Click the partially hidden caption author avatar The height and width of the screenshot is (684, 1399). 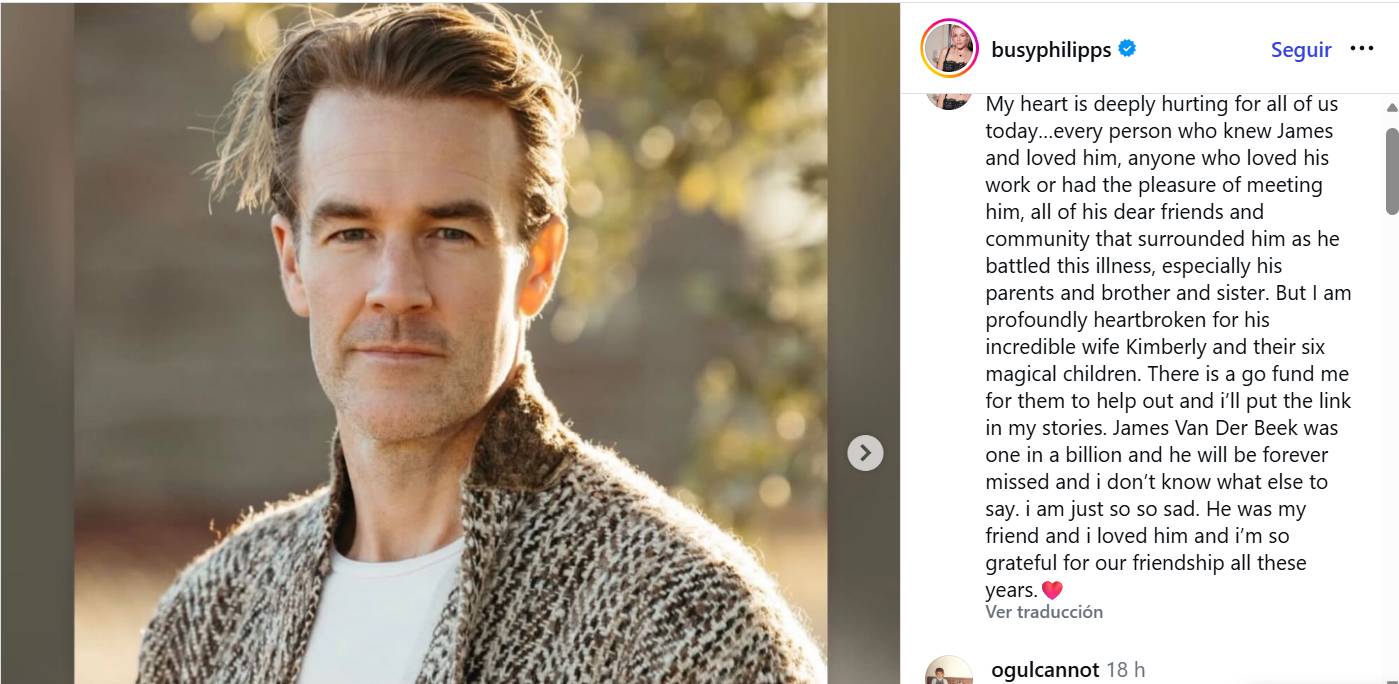949,99
